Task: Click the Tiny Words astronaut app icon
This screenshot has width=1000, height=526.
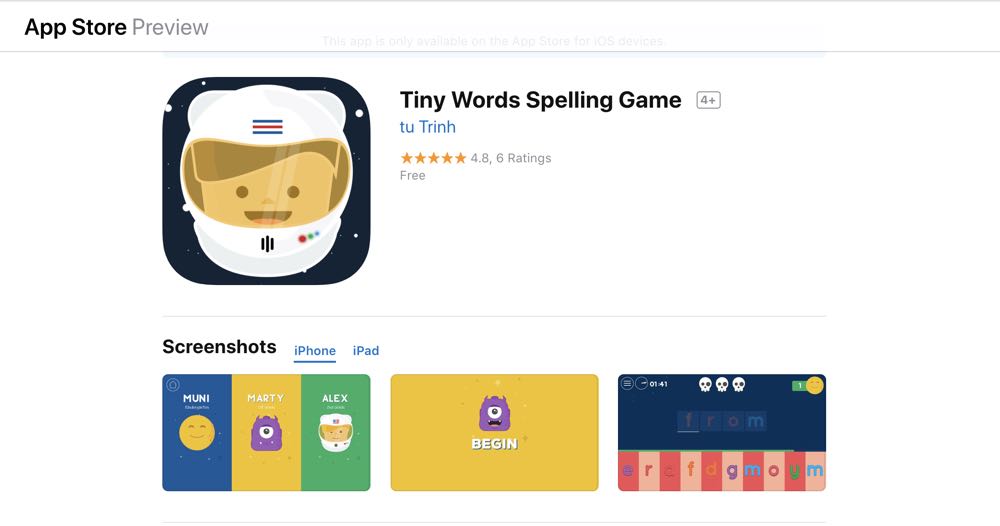Action: pos(267,181)
